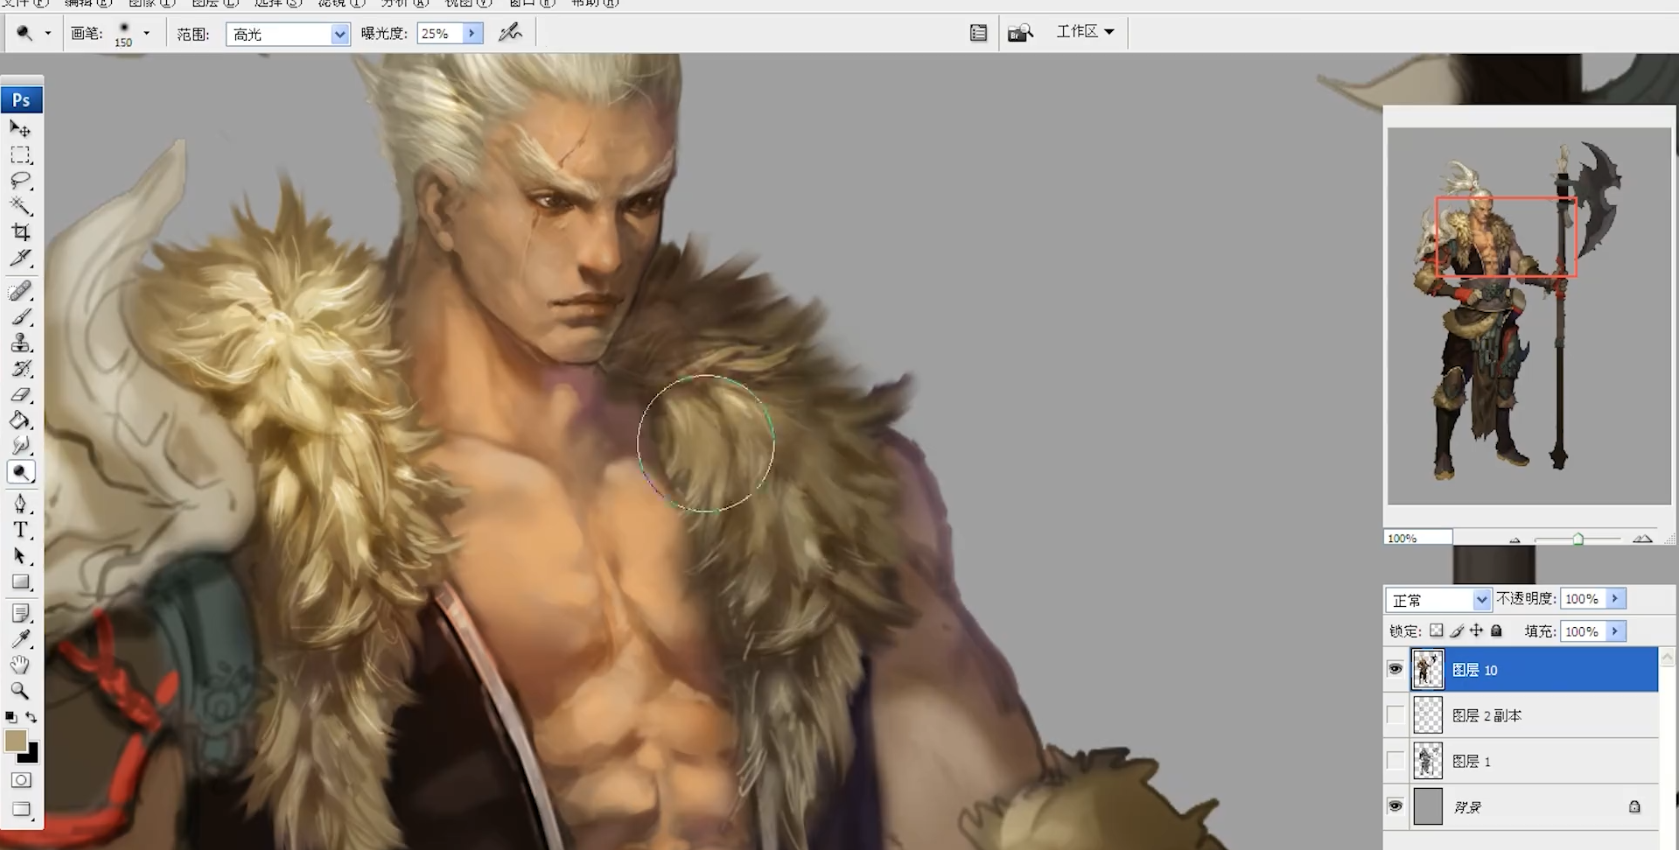Click the foreground color swatch

point(14,741)
